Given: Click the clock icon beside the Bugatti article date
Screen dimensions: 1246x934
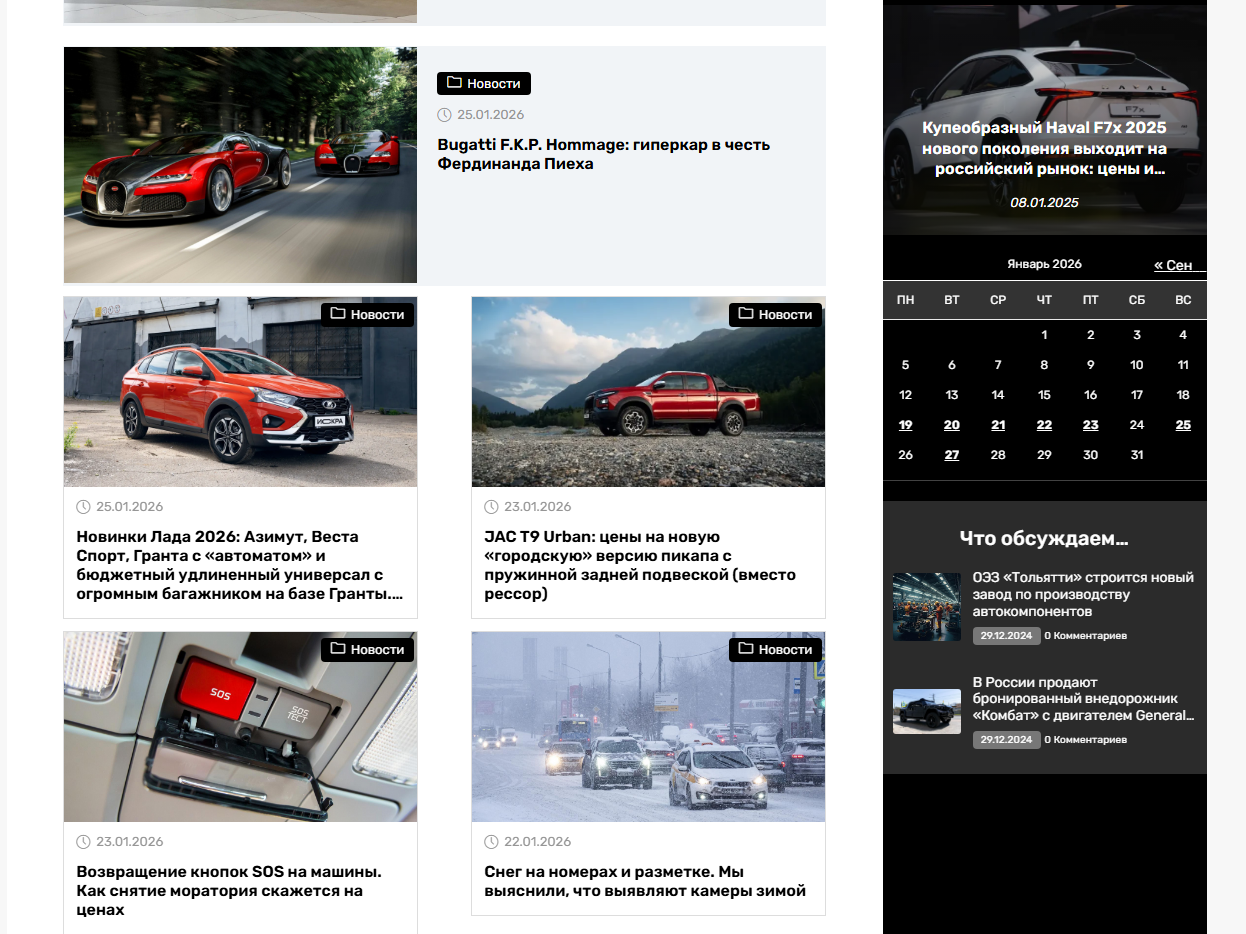Looking at the screenshot, I should pos(444,115).
